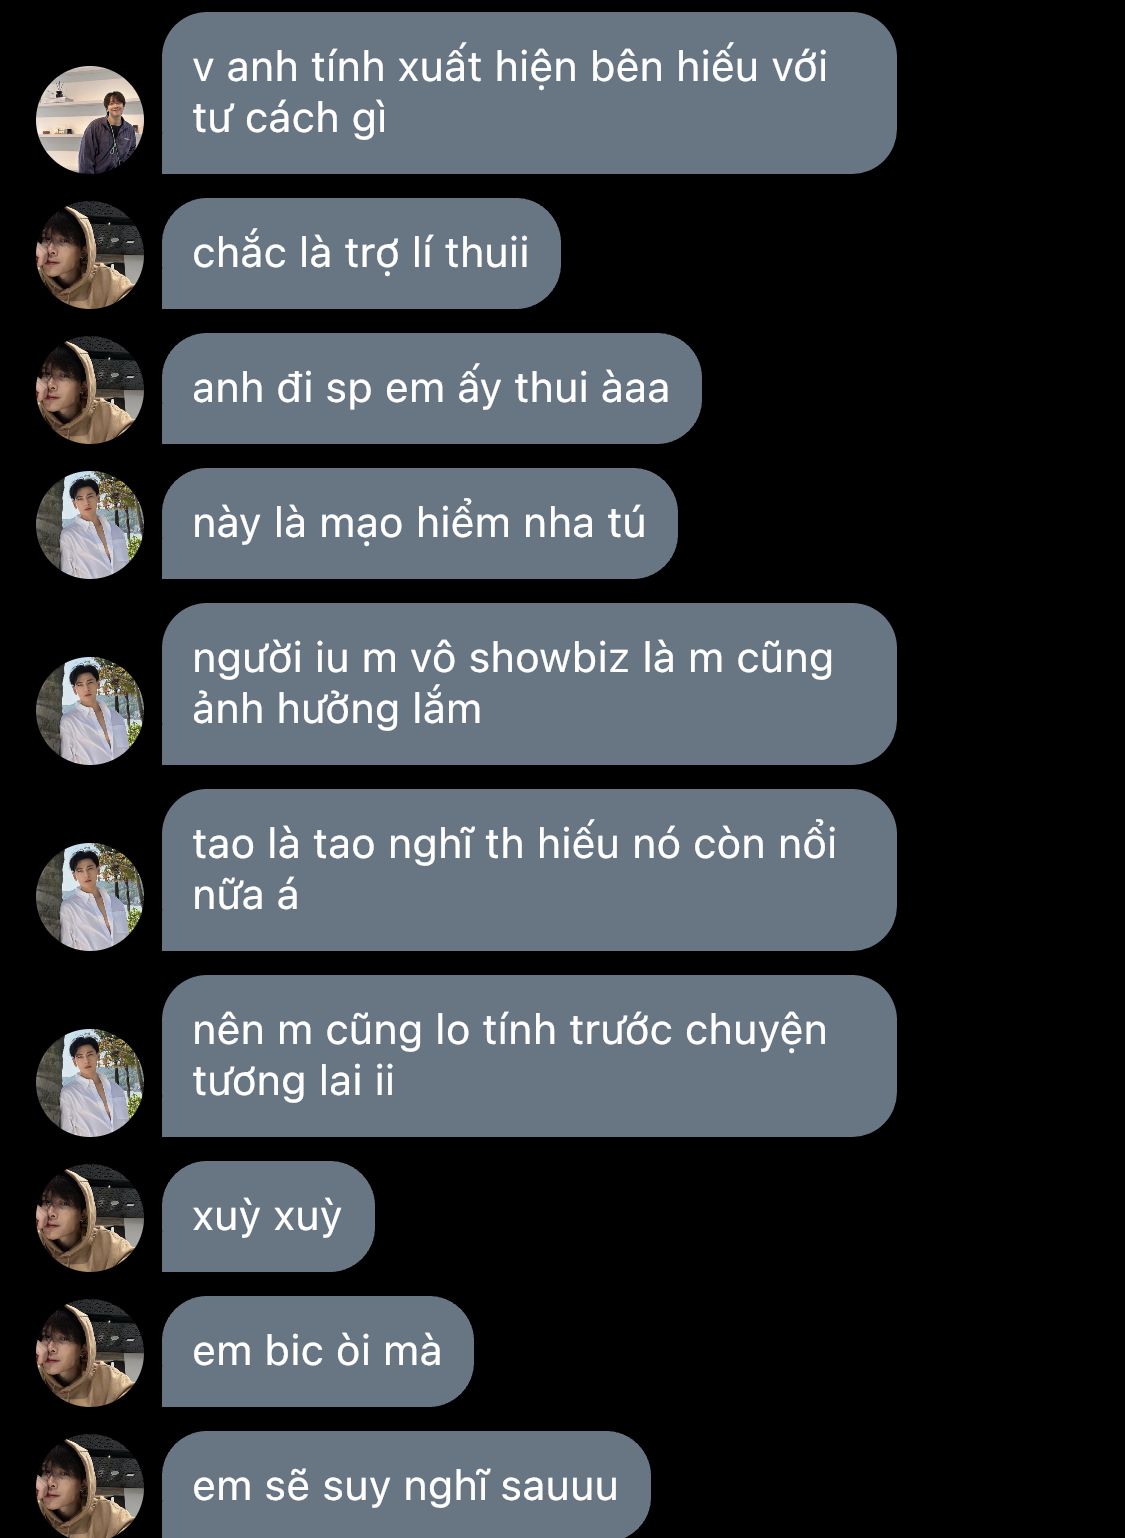1125x1538 pixels.
Task: Tap avatar beside 'này là mạo hiểm nha tú'
Action: (90, 525)
